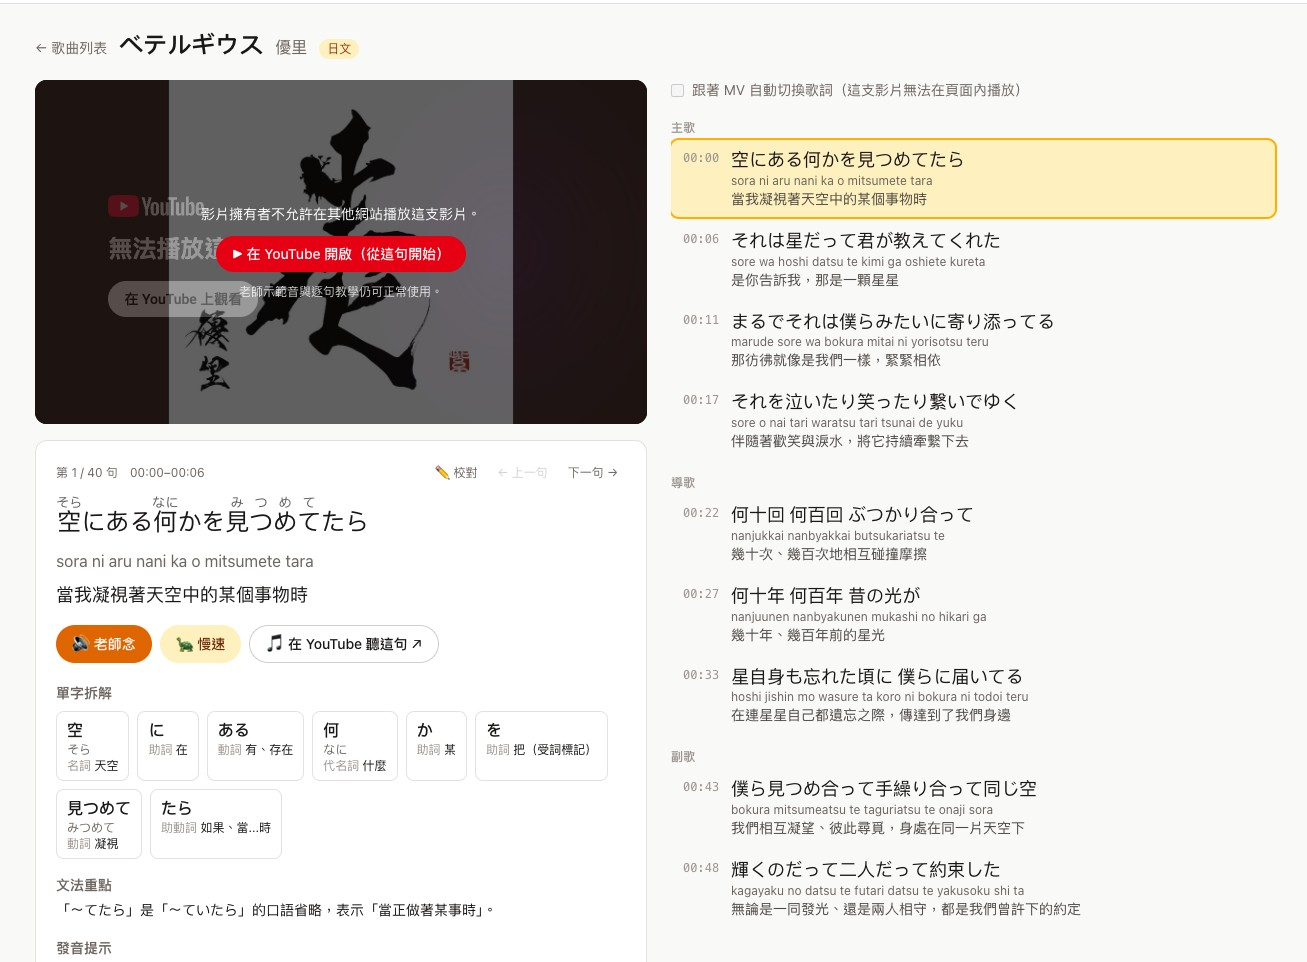1307x962 pixels.
Task: Click the 00:33 timestamp in lyrics
Action: click(x=701, y=675)
